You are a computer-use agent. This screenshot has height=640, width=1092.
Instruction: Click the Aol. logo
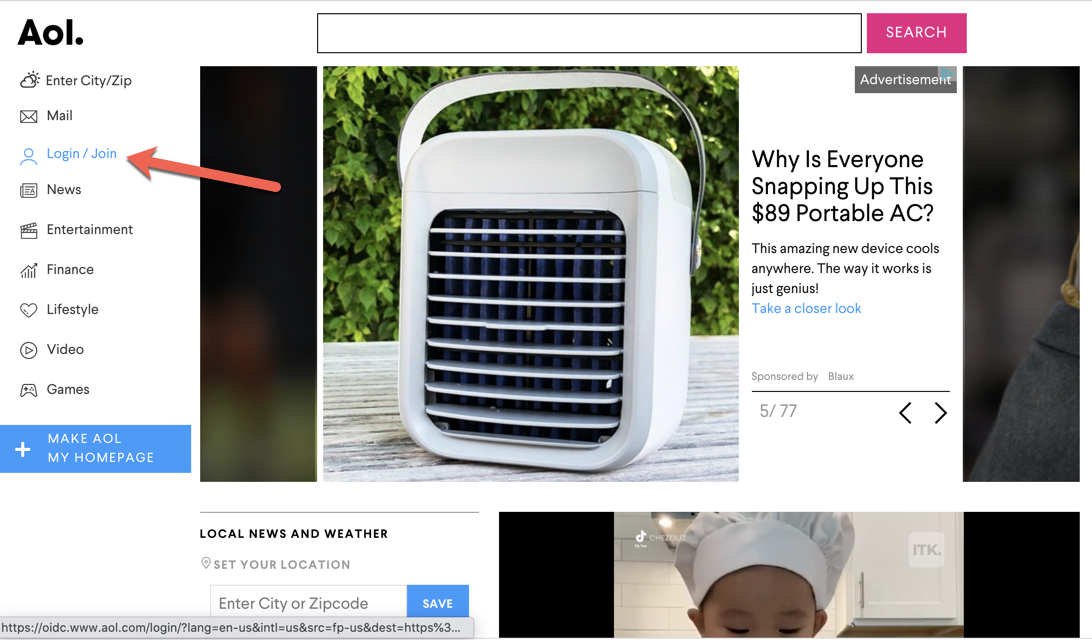click(x=50, y=32)
